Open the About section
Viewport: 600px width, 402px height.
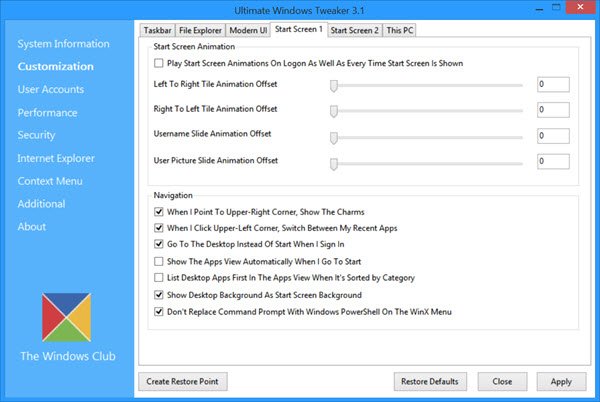[x=32, y=227]
